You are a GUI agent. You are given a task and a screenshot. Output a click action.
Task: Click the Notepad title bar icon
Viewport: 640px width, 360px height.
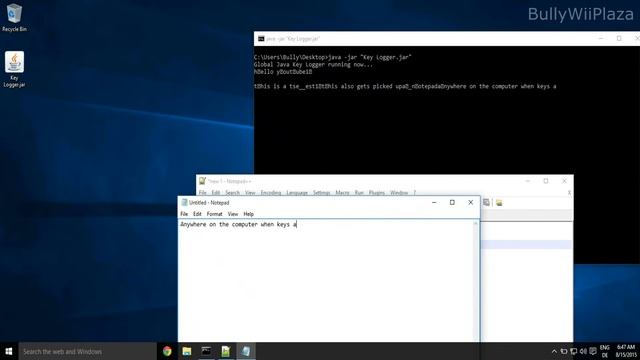click(184, 202)
